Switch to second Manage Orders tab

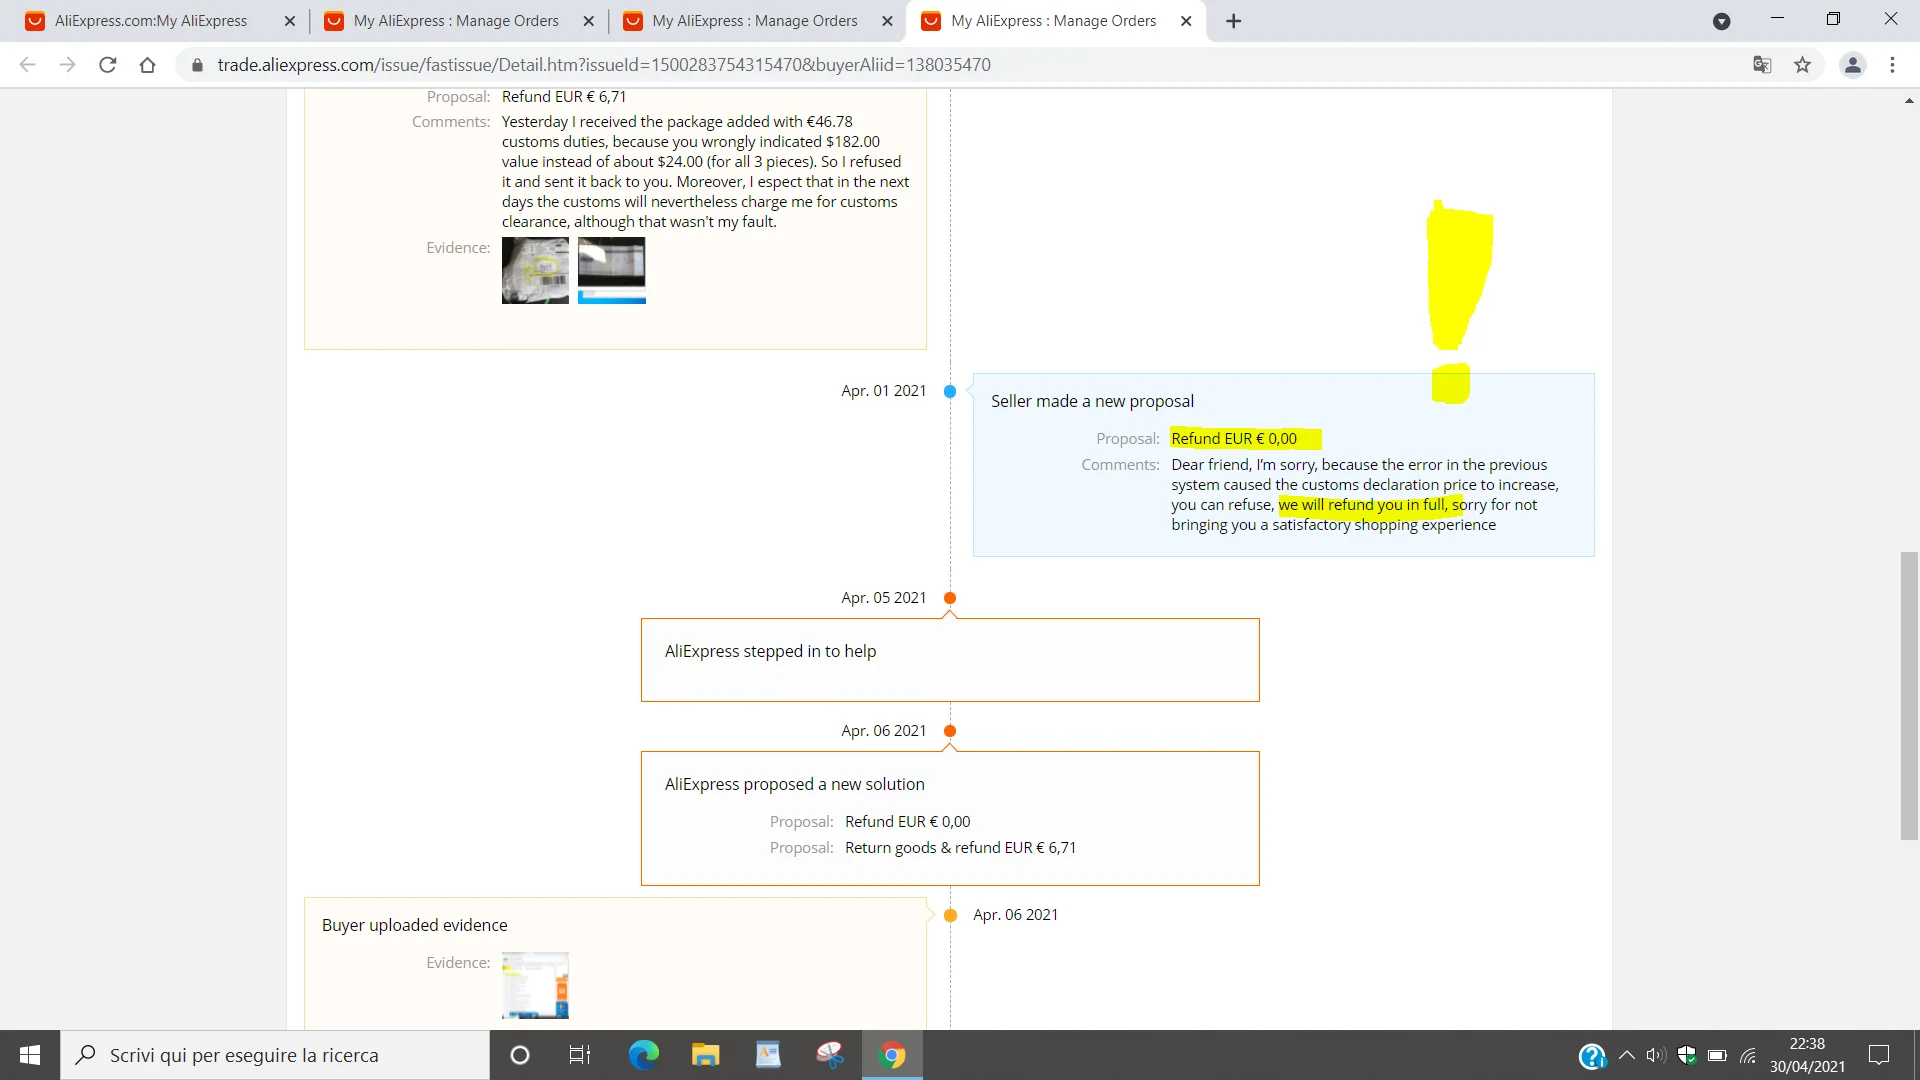pyautogui.click(x=754, y=21)
